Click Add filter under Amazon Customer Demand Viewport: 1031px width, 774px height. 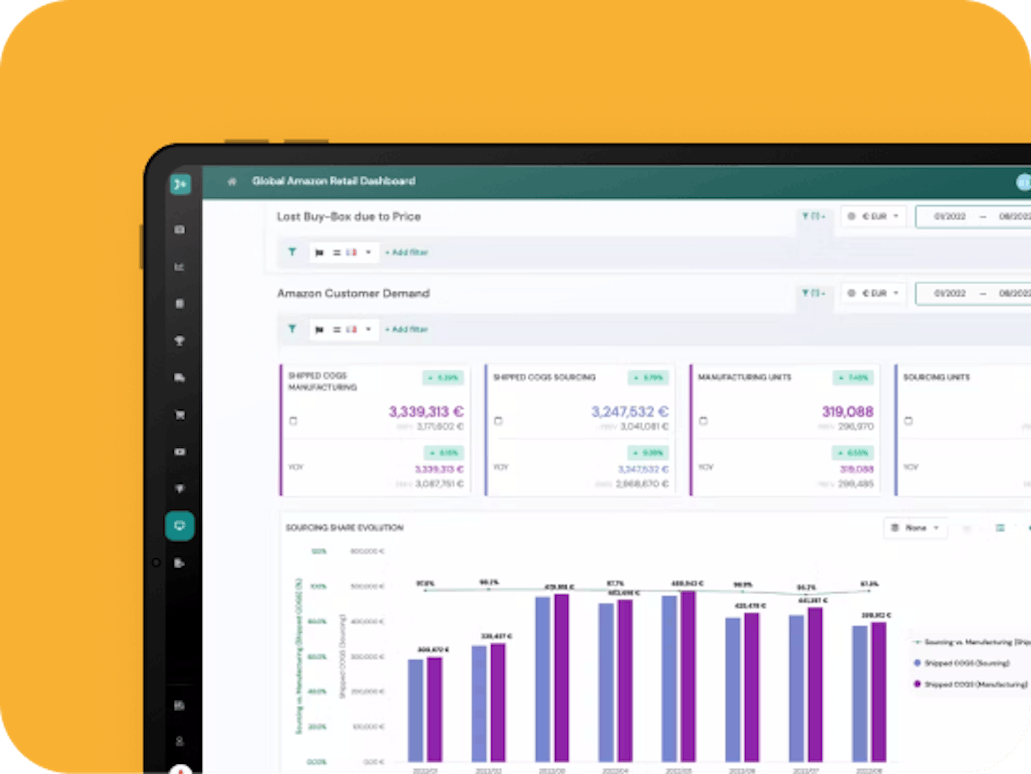[406, 329]
